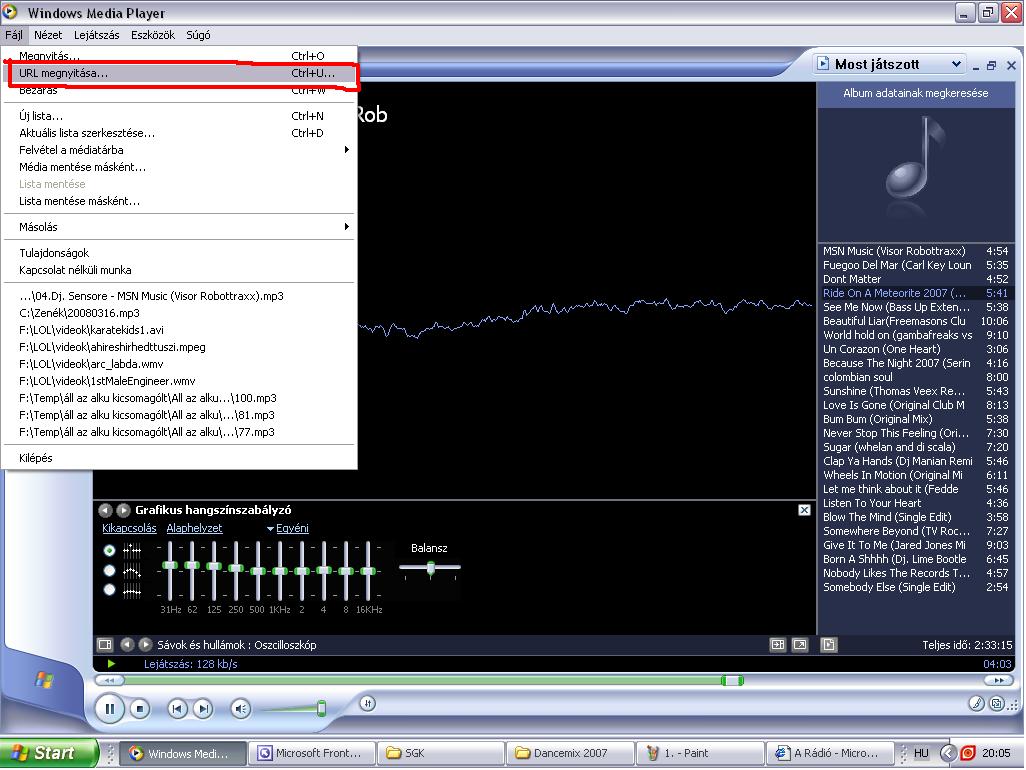
Task: Click the Kikapcsolás equalizer link
Action: 129,528
